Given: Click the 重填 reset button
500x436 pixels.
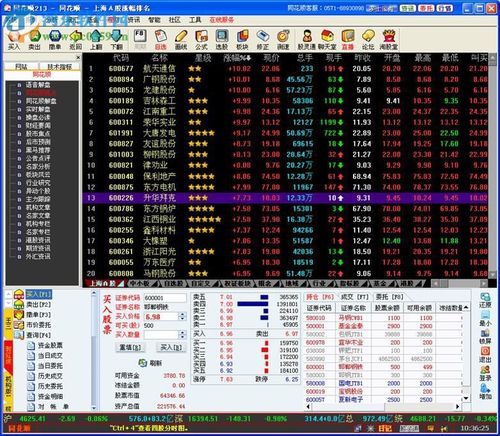Looking at the screenshot, I should click(130, 347).
